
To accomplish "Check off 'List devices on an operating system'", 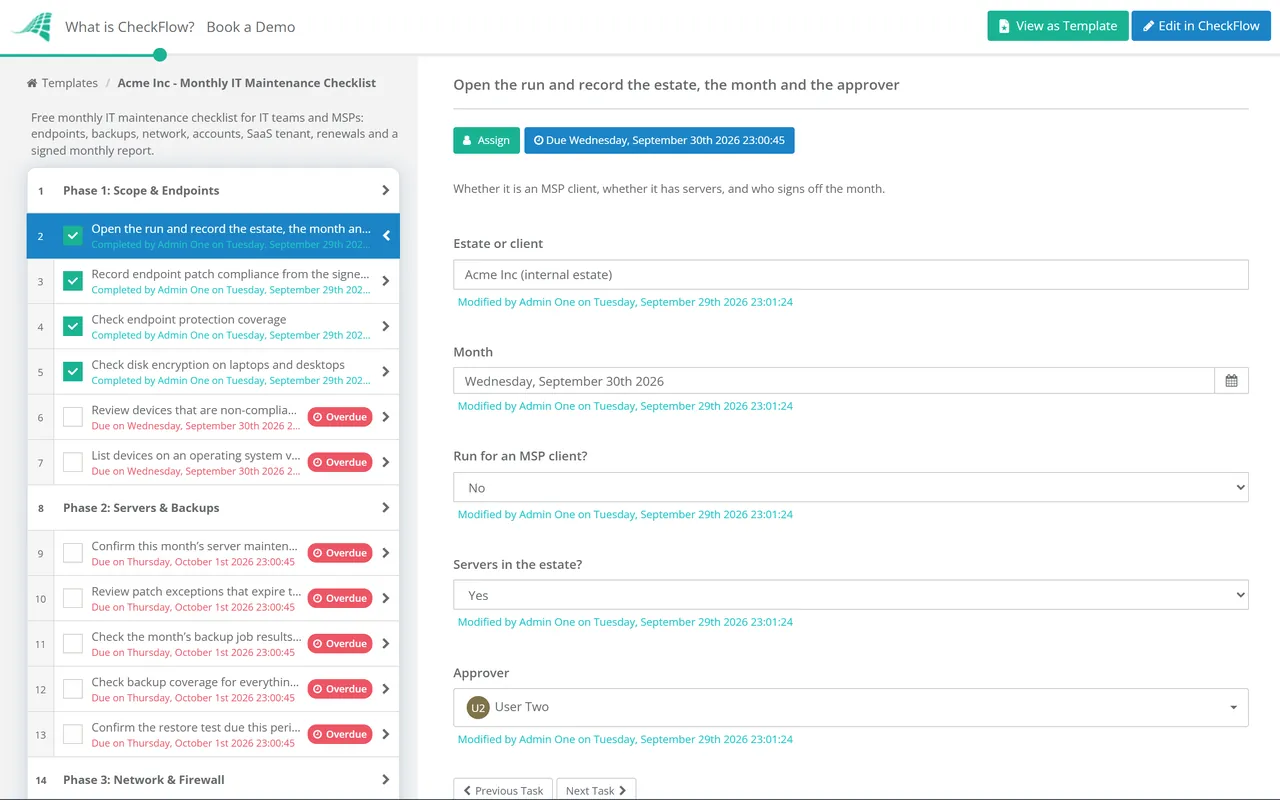I will tap(73, 462).
